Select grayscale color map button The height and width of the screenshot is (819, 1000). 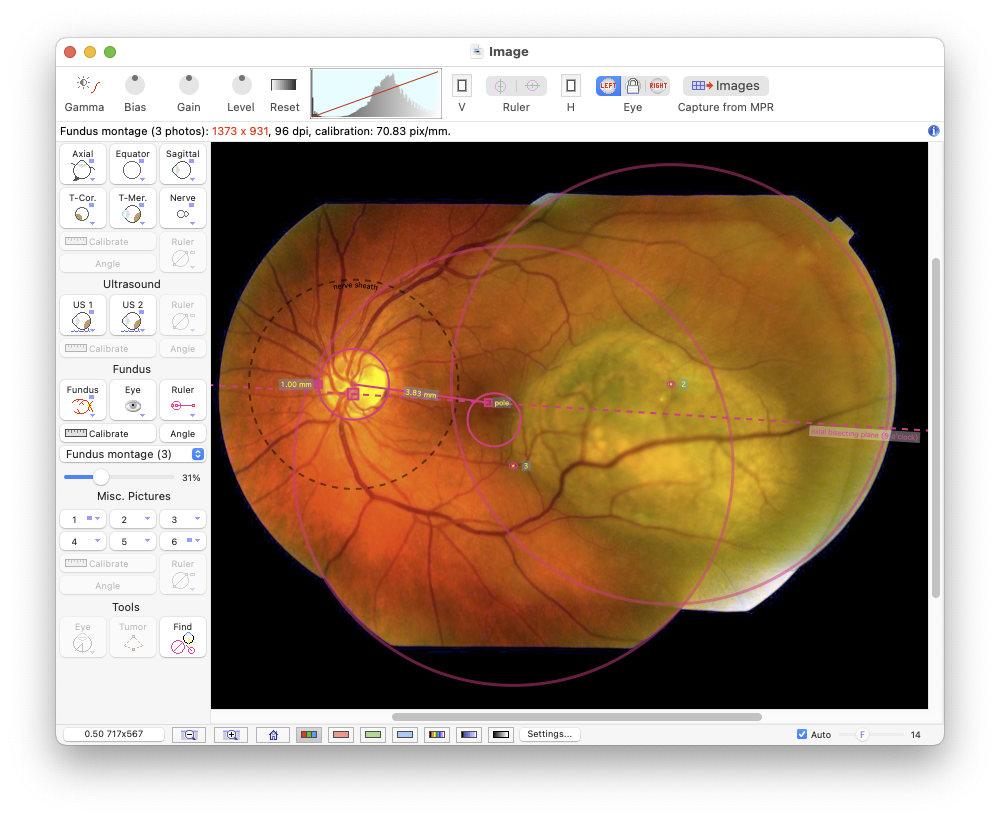coord(501,735)
